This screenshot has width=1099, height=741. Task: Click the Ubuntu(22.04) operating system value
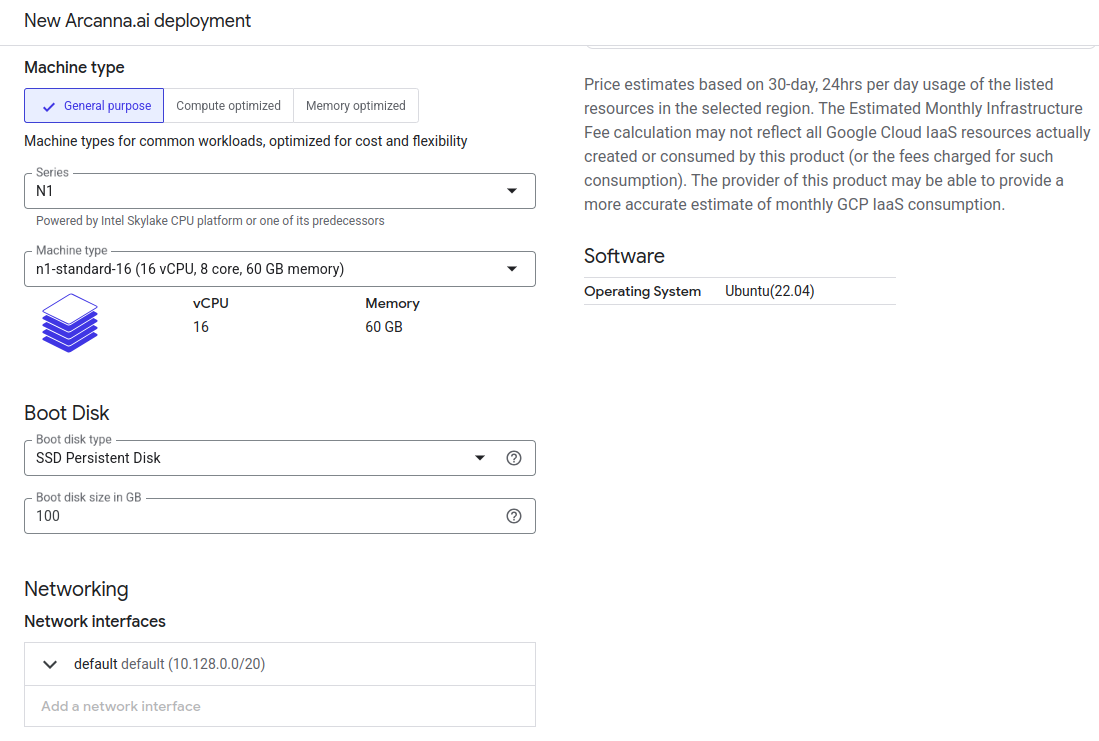[x=770, y=291]
